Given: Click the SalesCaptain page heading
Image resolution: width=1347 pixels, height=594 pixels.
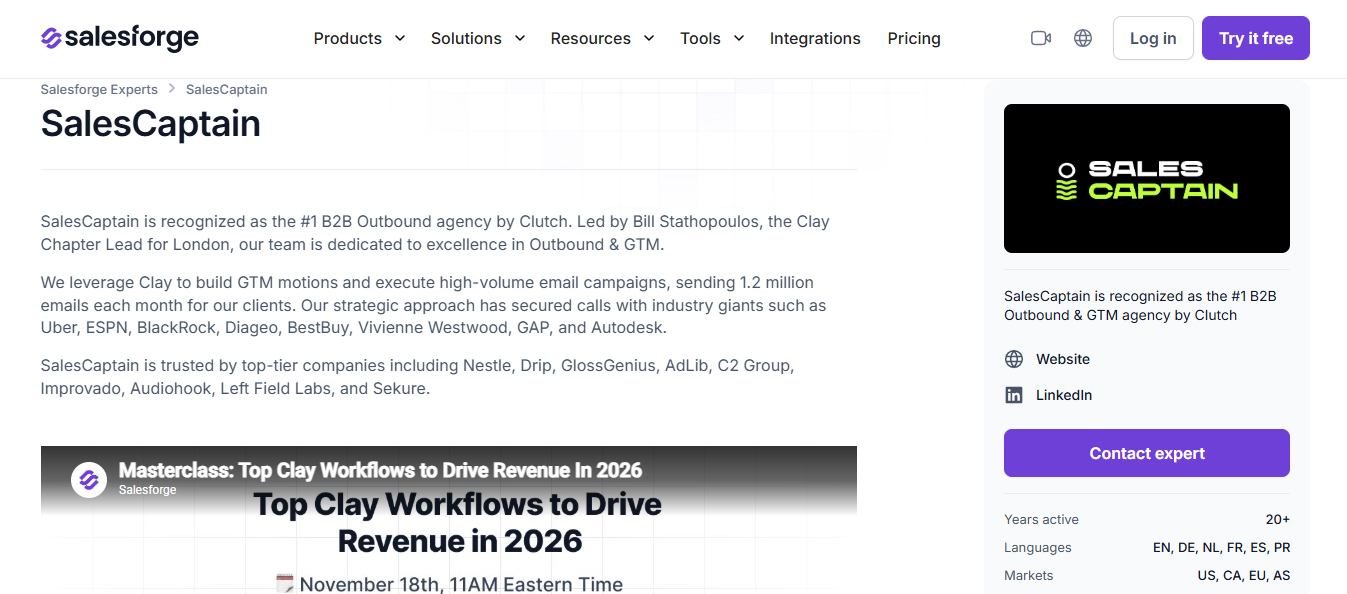Looking at the screenshot, I should click(151, 124).
